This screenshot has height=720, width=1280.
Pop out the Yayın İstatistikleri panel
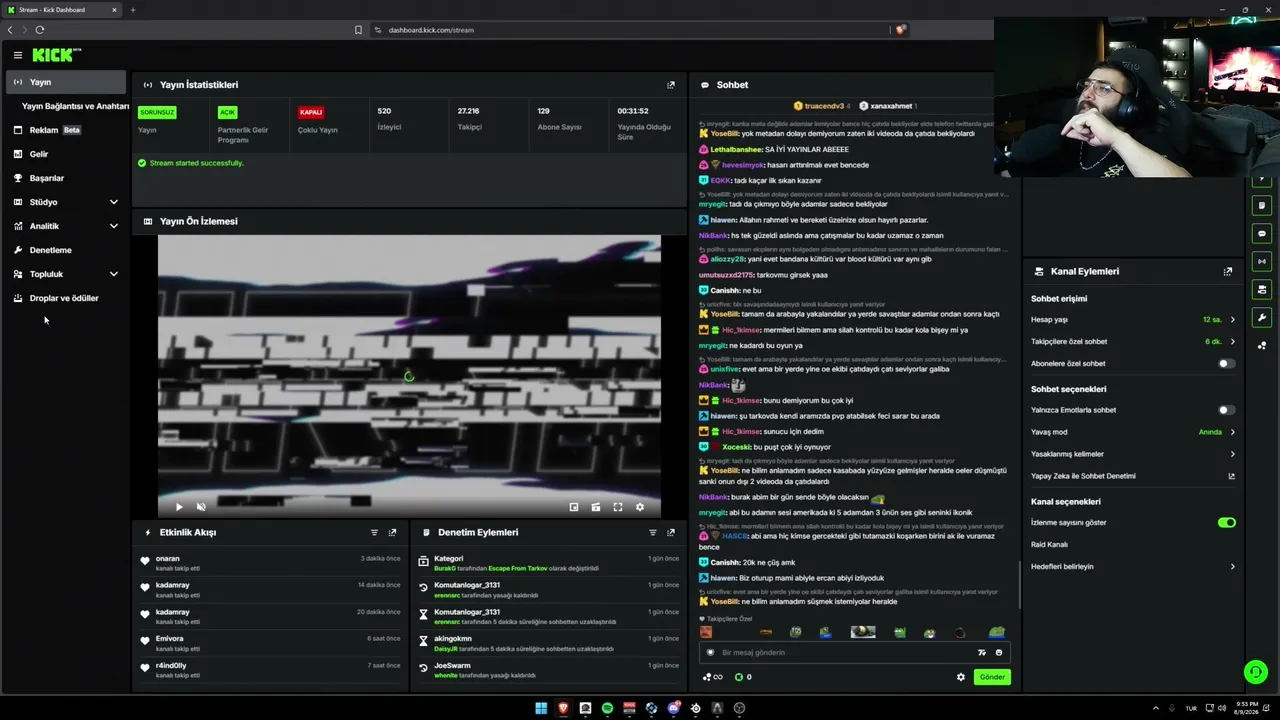(671, 85)
